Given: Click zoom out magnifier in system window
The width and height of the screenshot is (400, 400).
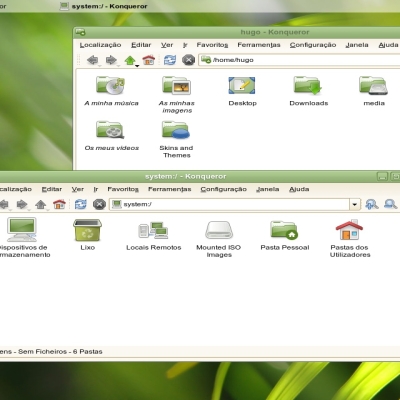Looking at the screenshot, I should [390, 204].
